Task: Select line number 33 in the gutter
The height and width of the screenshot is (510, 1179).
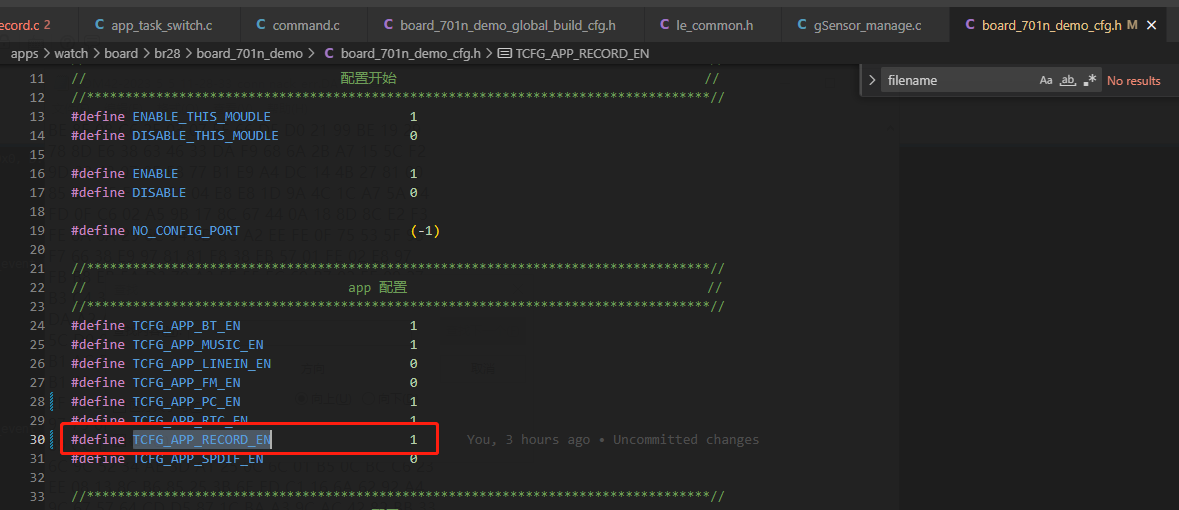Action: pos(38,496)
